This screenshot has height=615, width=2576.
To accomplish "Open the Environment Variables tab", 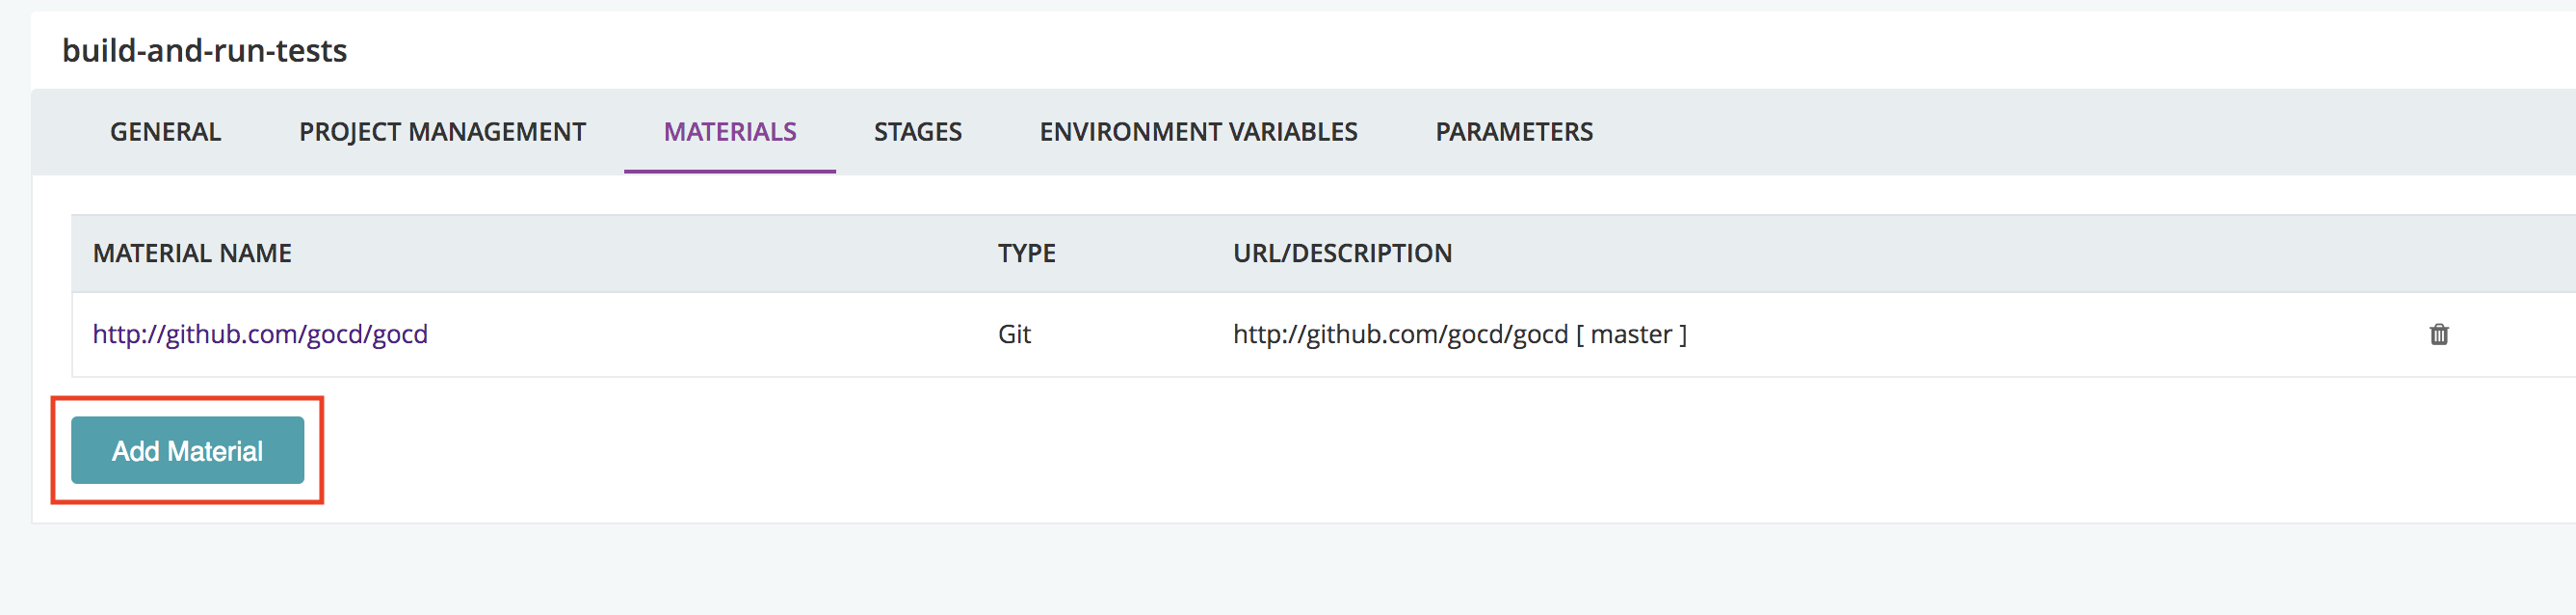I will click(x=1198, y=132).
